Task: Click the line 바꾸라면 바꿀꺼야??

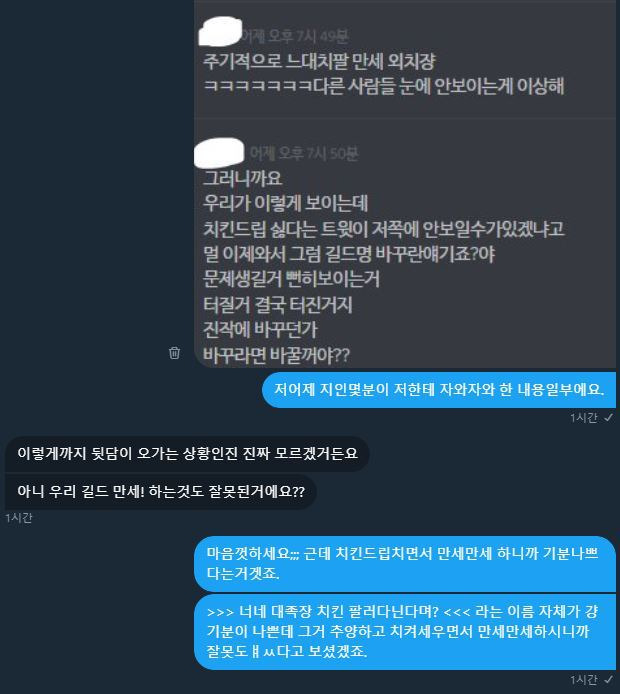Action: tap(276, 355)
